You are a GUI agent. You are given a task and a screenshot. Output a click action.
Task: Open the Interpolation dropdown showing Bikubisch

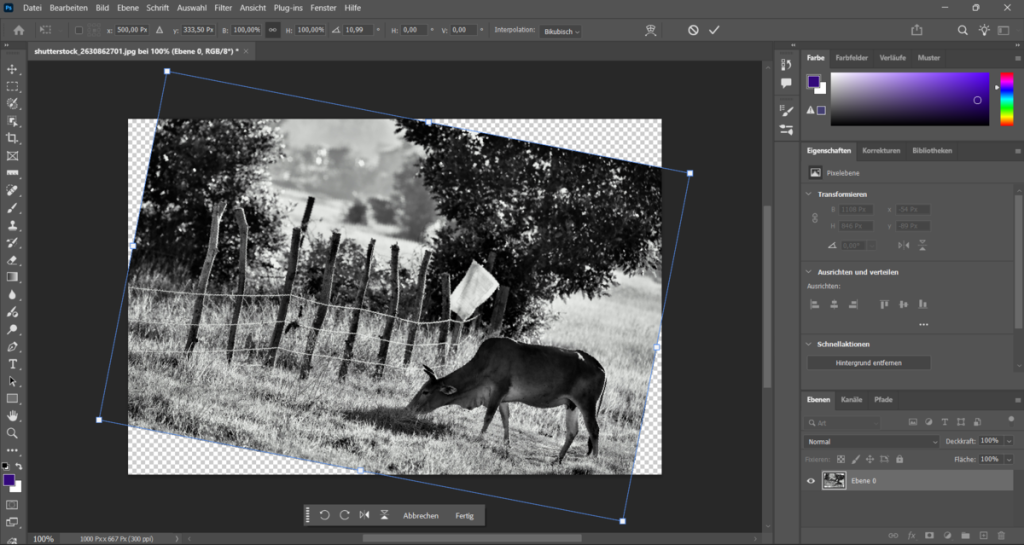tap(560, 31)
